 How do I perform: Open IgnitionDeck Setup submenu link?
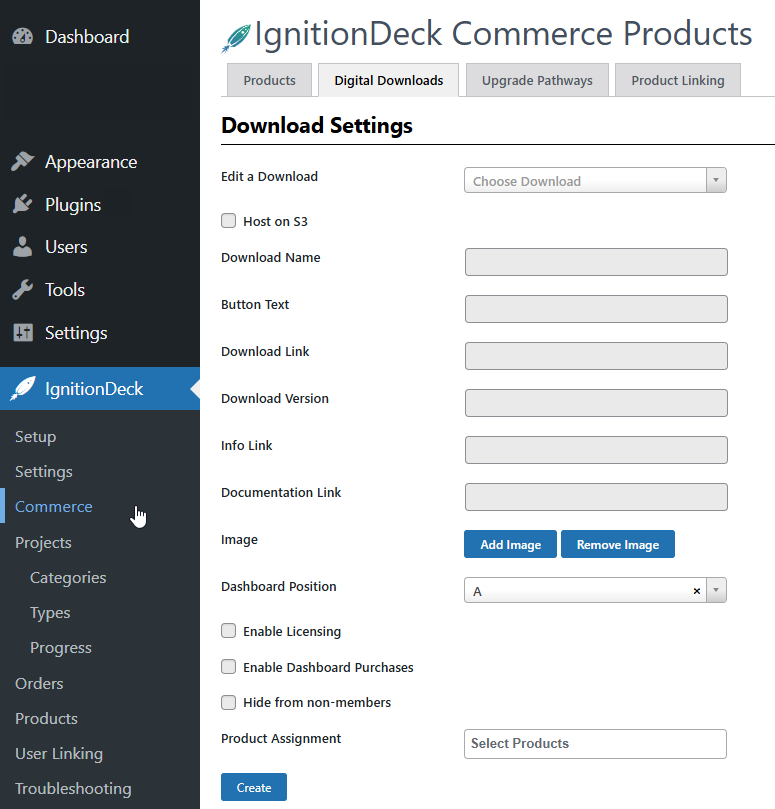pos(36,436)
